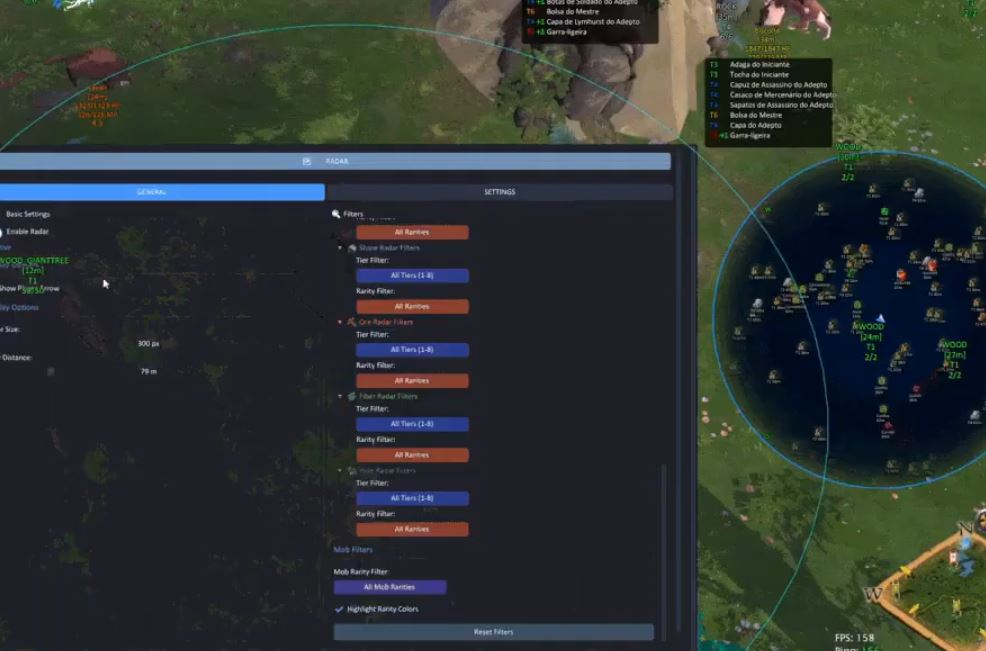Click the player arrow at radar center

(880, 318)
